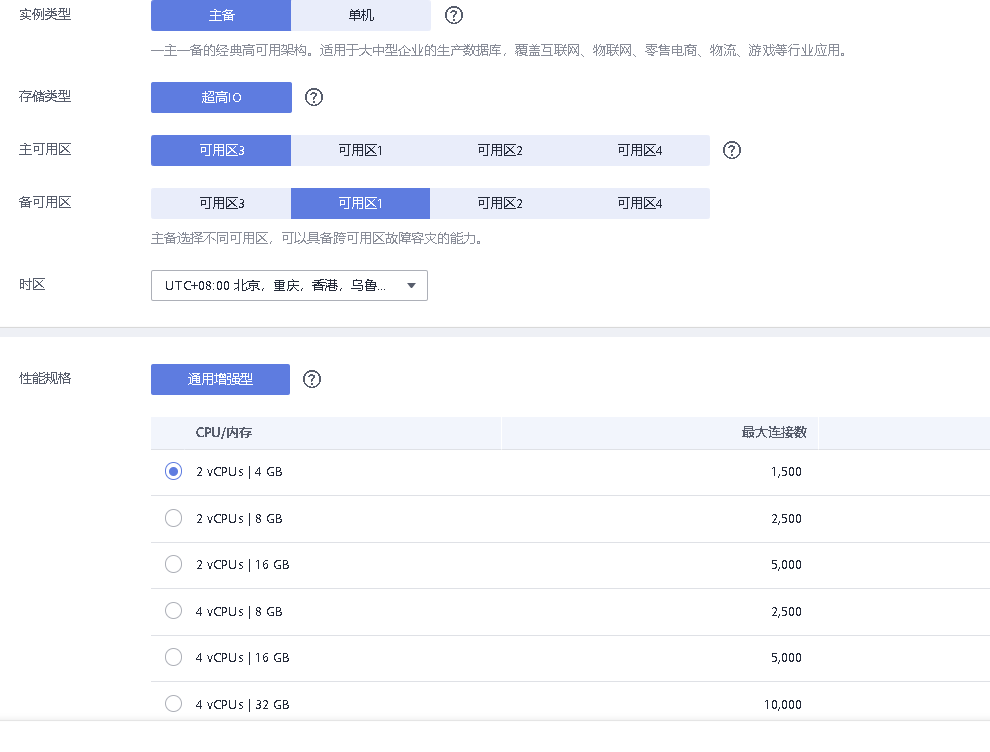Select 2 vCPUs | 4 GB radio button
The image size is (990, 752).
coord(174,472)
